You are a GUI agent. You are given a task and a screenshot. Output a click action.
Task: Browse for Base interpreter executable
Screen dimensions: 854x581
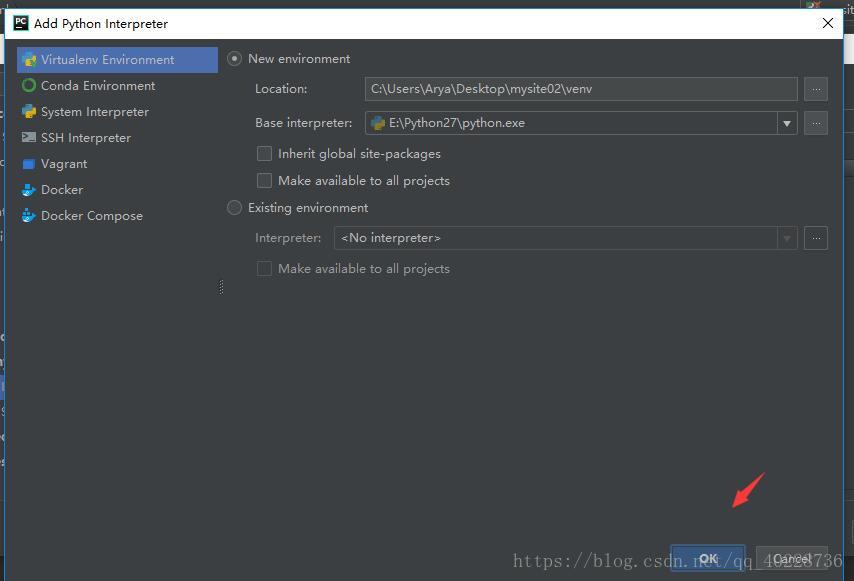click(816, 123)
